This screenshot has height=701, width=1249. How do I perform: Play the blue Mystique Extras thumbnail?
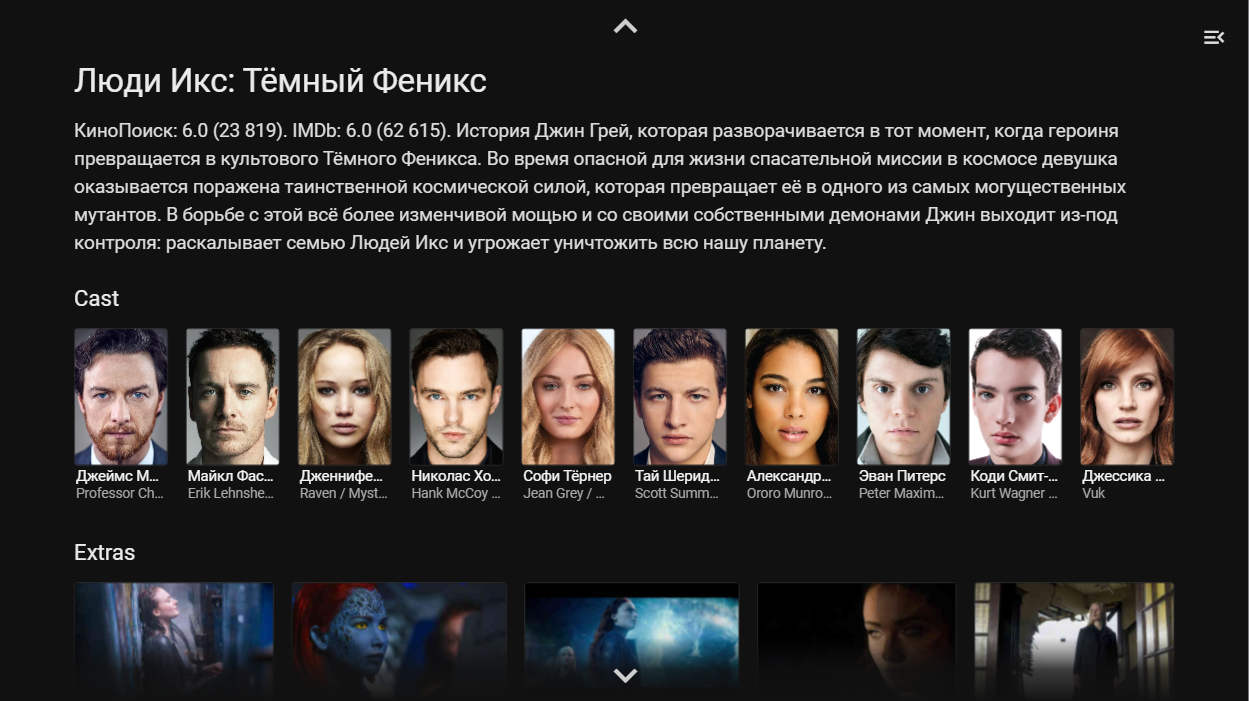tap(399, 641)
